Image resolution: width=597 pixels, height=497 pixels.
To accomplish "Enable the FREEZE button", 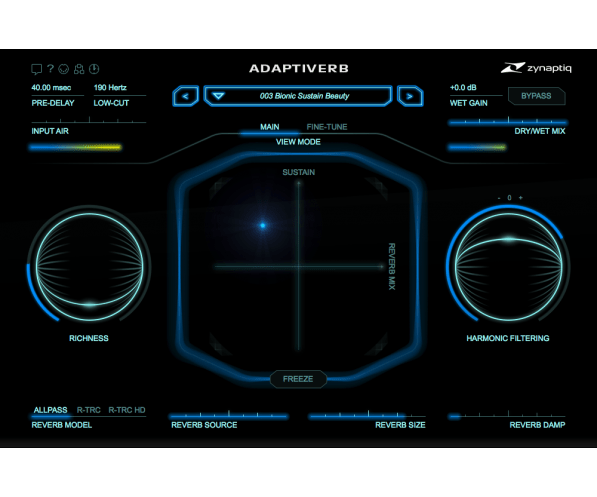I will point(298,379).
